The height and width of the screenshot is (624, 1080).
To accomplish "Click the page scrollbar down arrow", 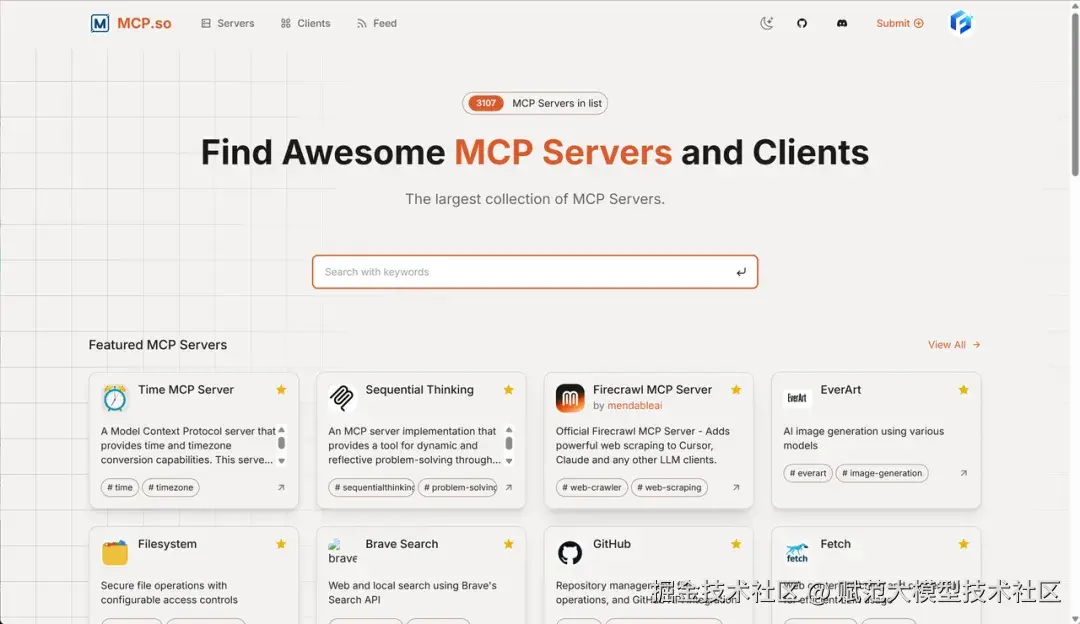I will tap(1074, 618).
